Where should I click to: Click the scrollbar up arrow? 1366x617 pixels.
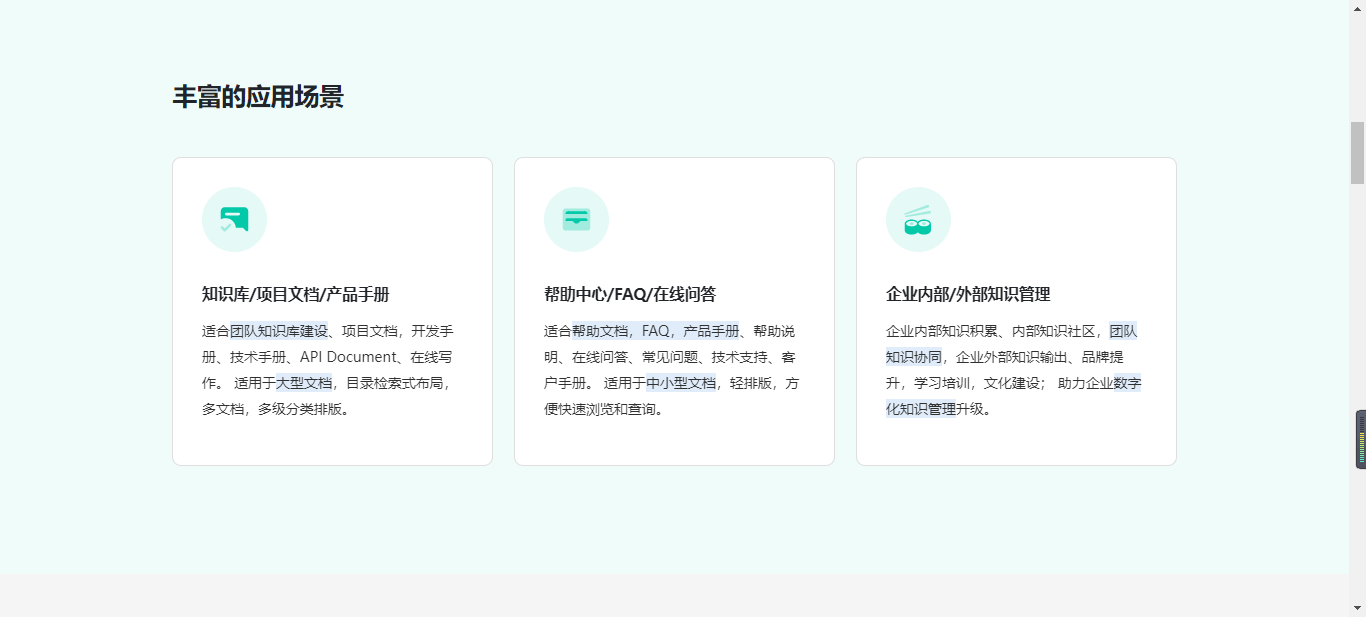[x=1357, y=8]
